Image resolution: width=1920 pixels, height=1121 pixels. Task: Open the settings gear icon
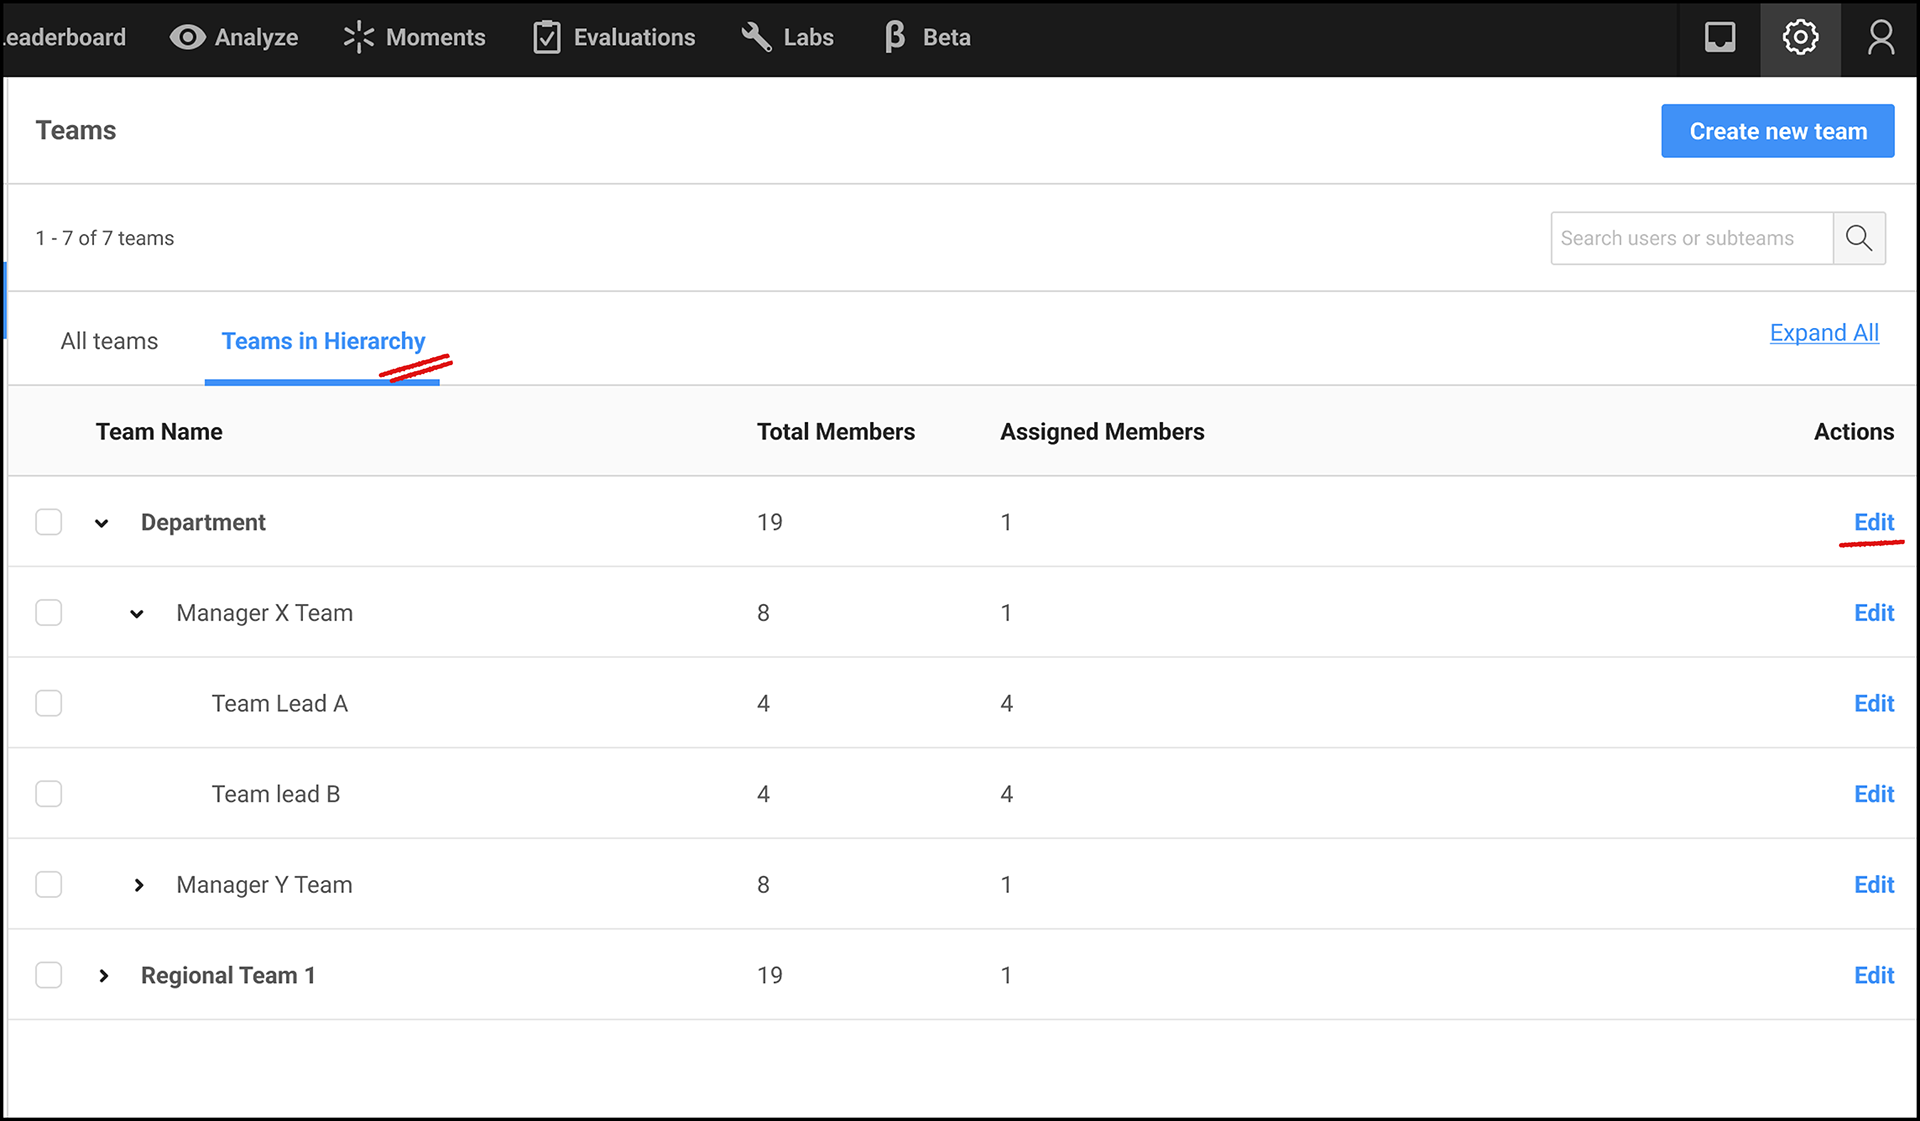point(1800,38)
